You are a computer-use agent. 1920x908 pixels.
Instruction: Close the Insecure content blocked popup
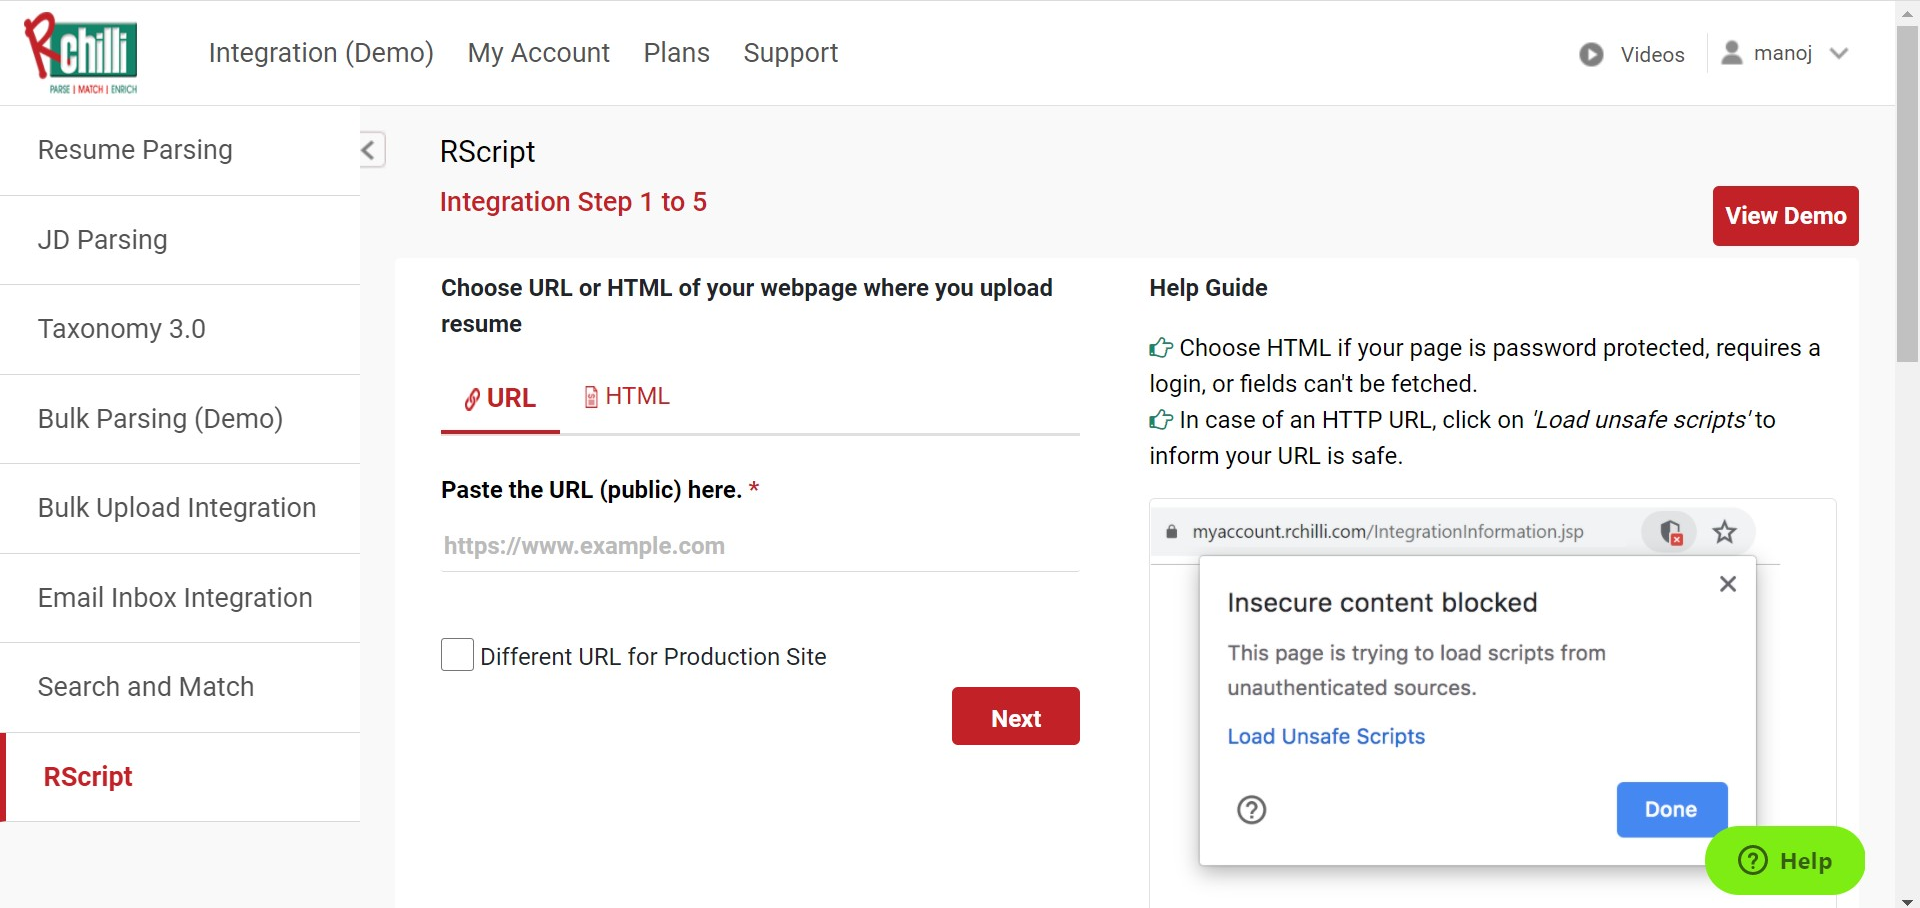click(x=1727, y=584)
